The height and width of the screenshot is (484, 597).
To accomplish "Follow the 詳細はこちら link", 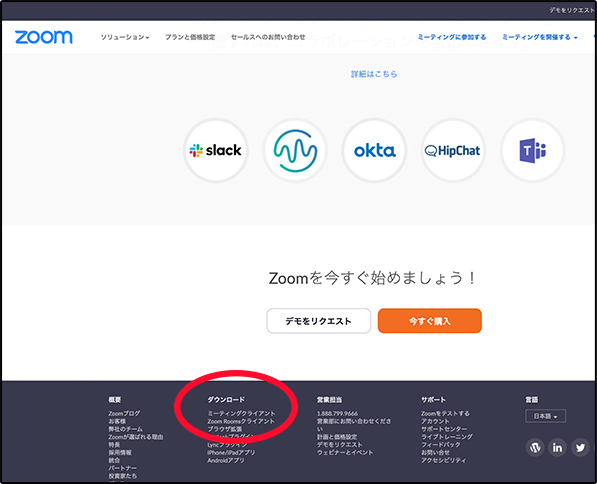I will coord(374,74).
